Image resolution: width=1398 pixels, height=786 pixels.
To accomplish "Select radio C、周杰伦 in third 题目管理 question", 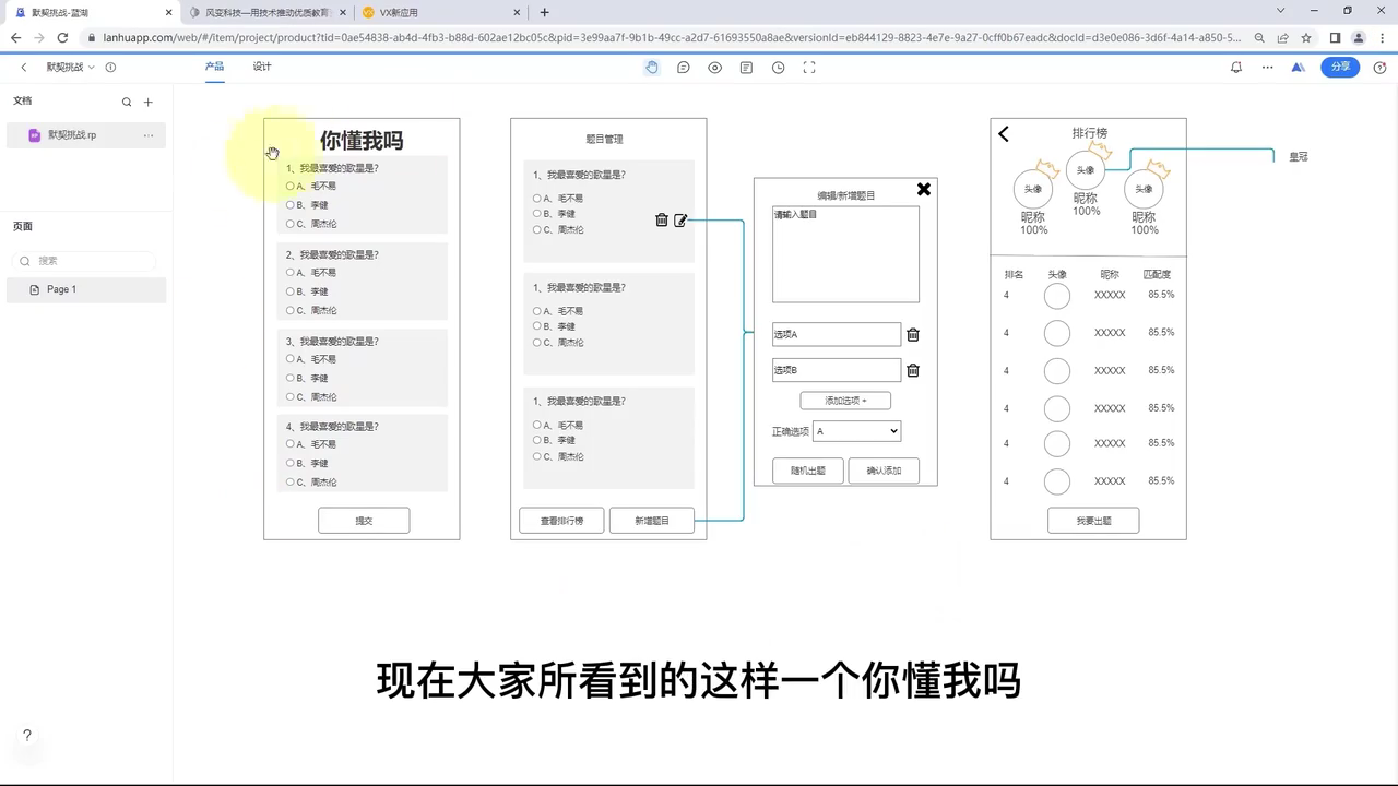I will point(537,457).
